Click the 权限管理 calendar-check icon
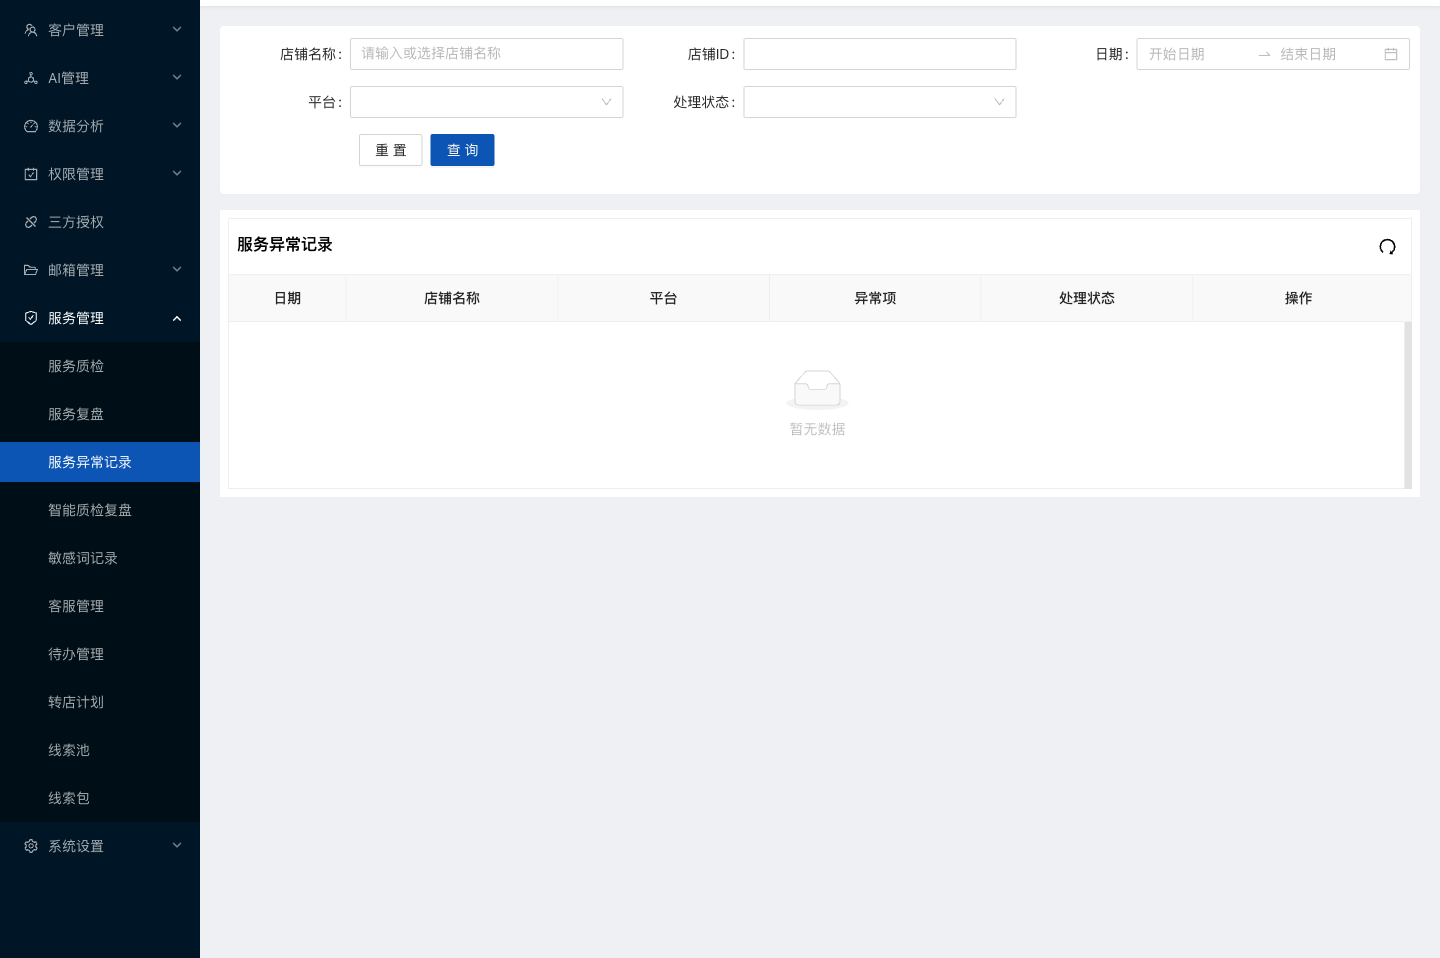Screen dimensions: 1440x958 [x=31, y=174]
